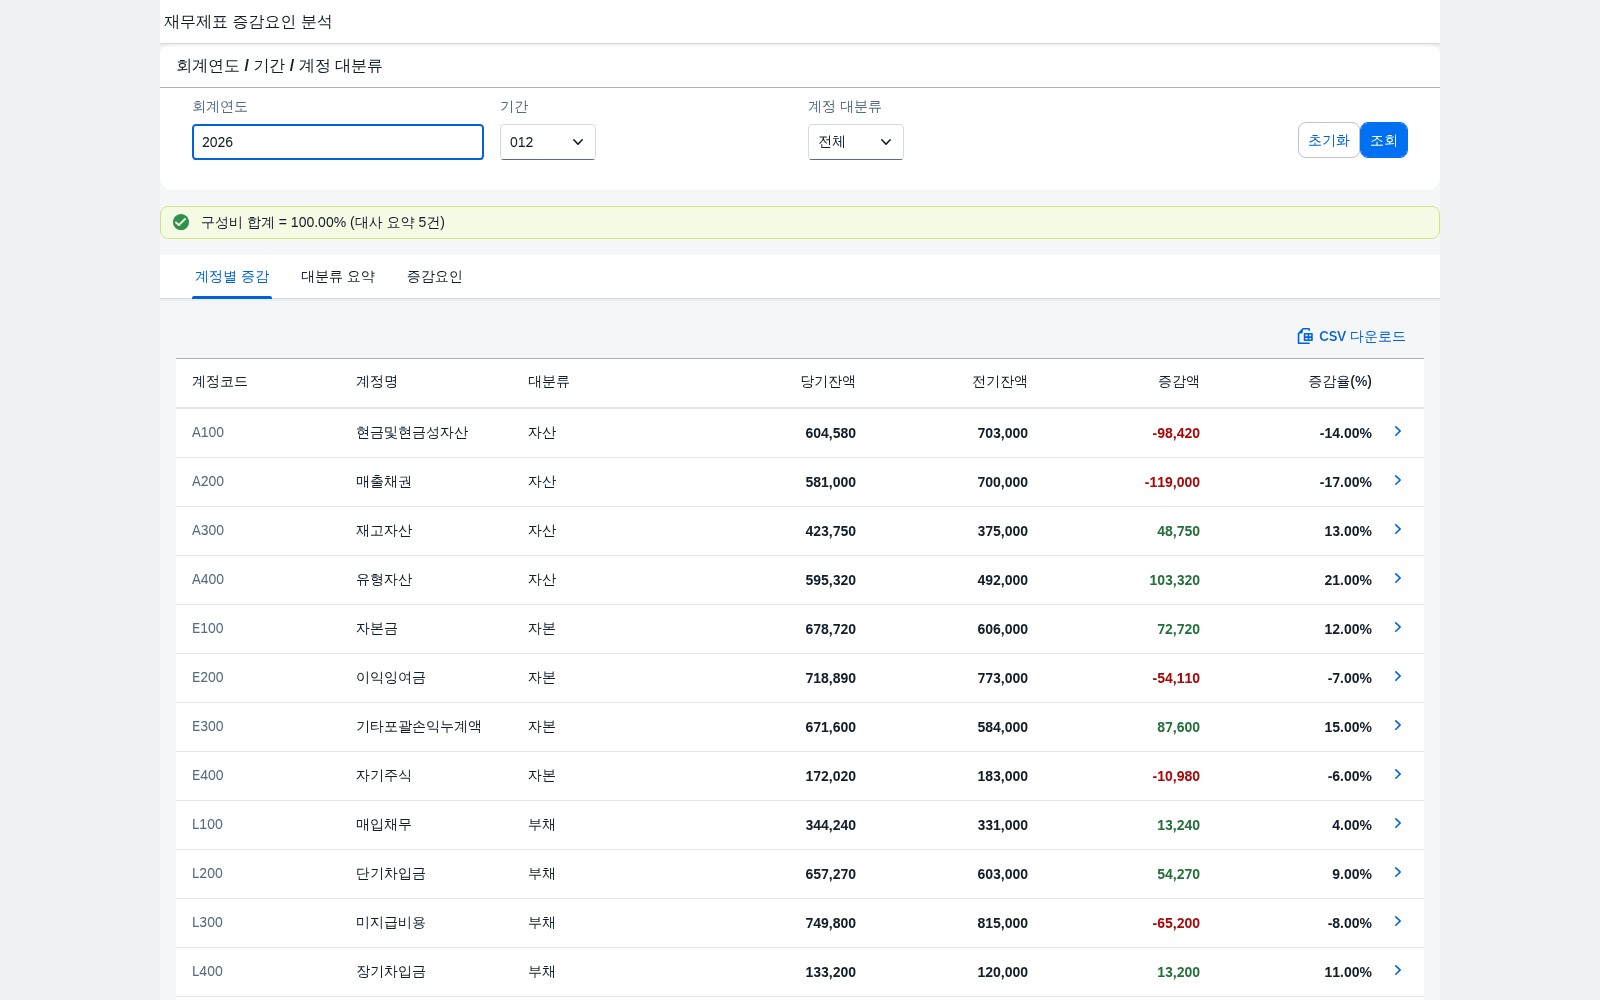This screenshot has width=1600, height=1000.
Task: Click the -98,420 change amount
Action: point(1176,433)
